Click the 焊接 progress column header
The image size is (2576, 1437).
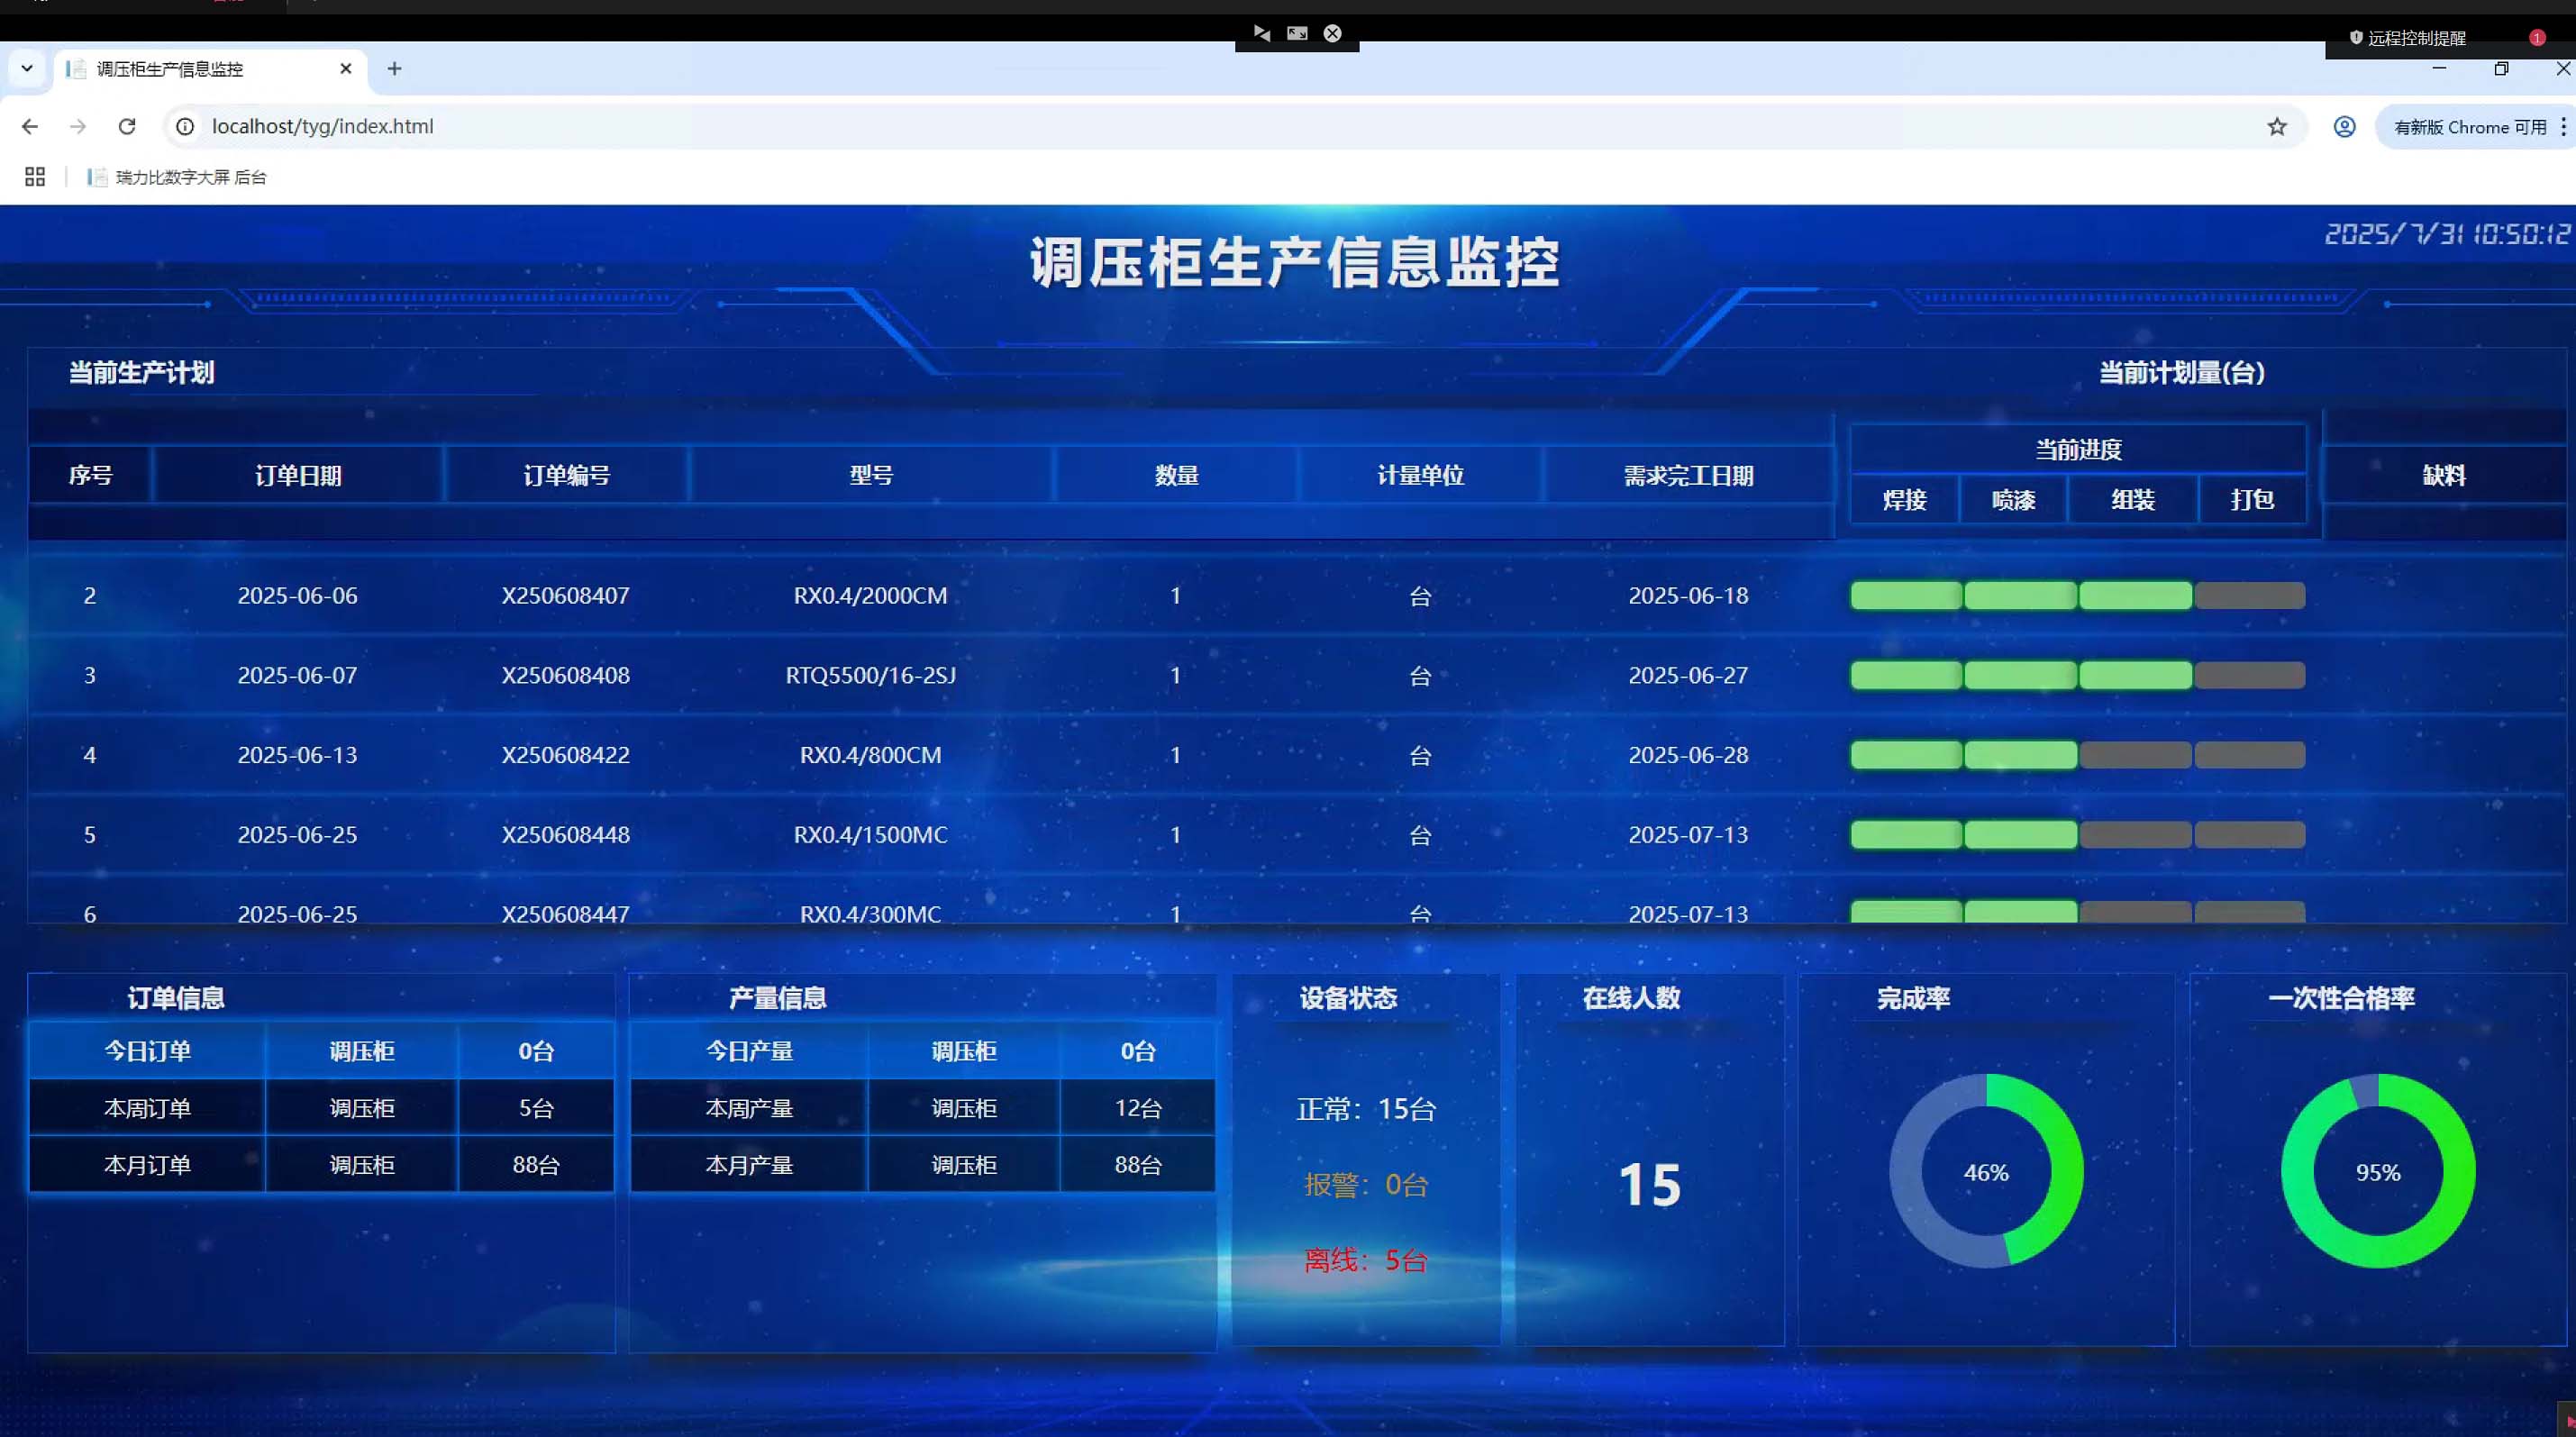(1904, 500)
